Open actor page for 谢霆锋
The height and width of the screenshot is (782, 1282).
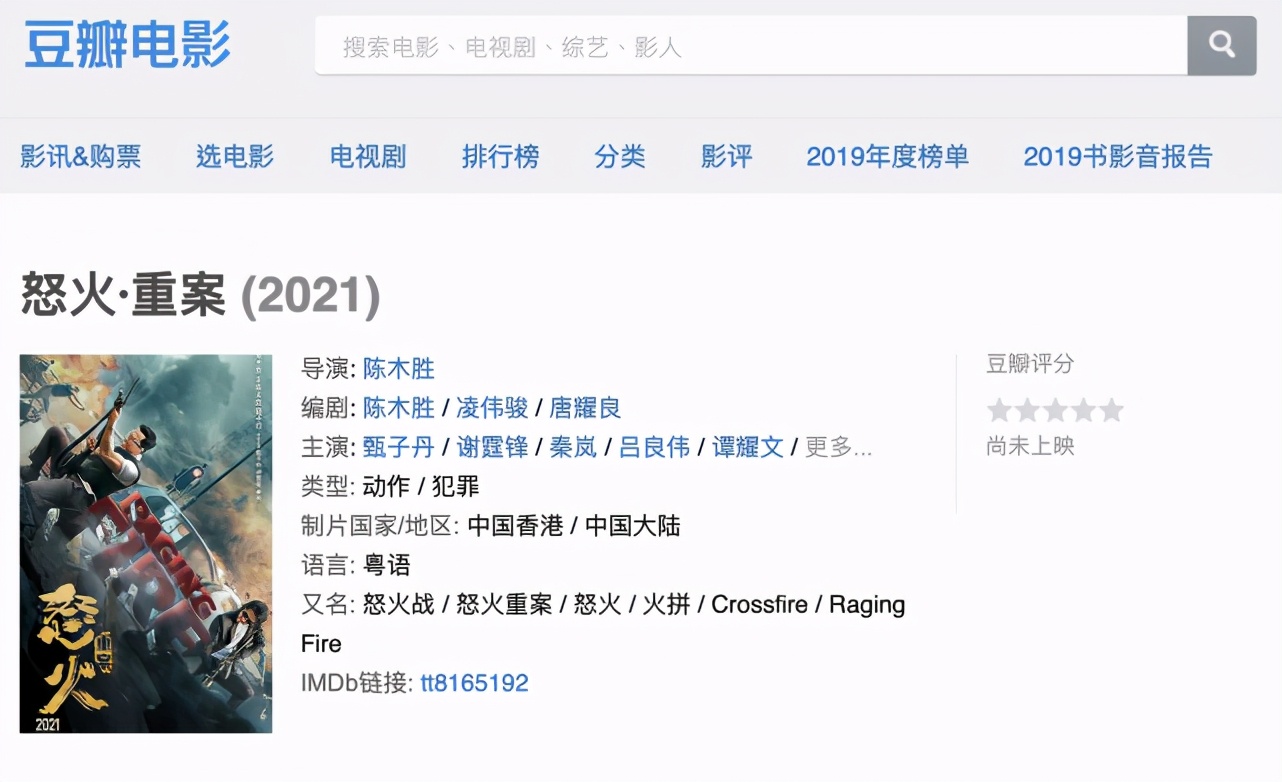pyautogui.click(x=491, y=448)
